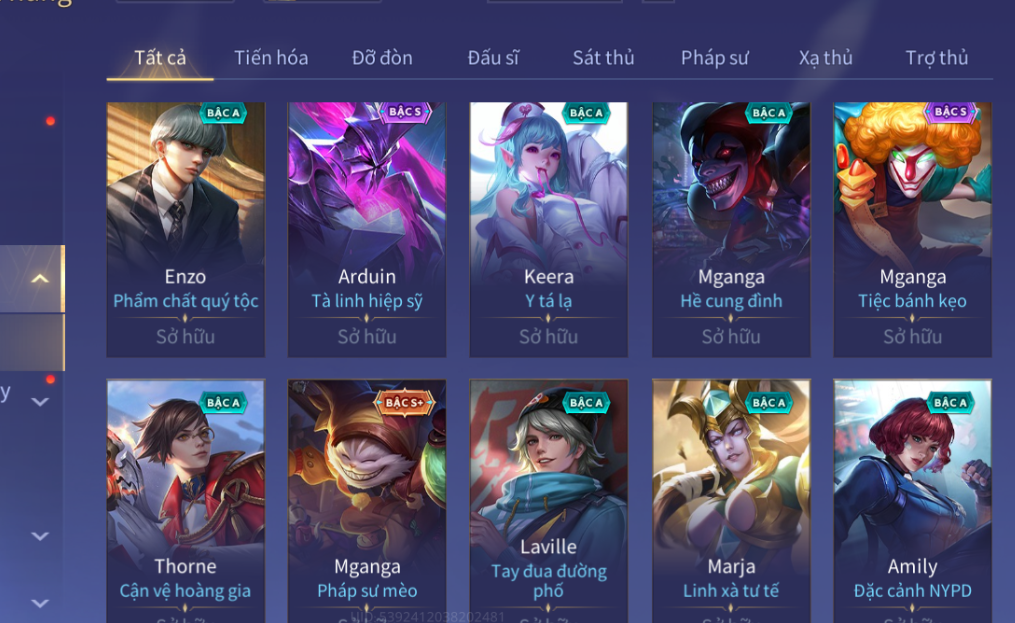Image resolution: width=1015 pixels, height=623 pixels.
Task: Expand the sidebar section with red dot
Action: (40, 402)
